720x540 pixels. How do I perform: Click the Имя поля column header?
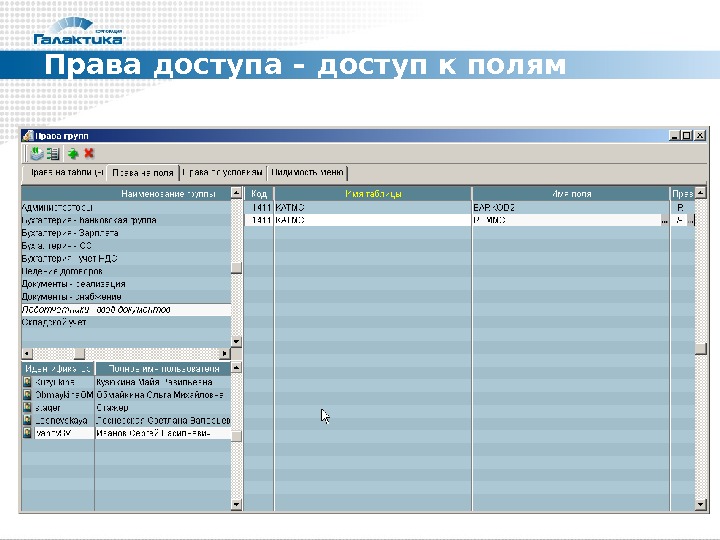[571, 194]
